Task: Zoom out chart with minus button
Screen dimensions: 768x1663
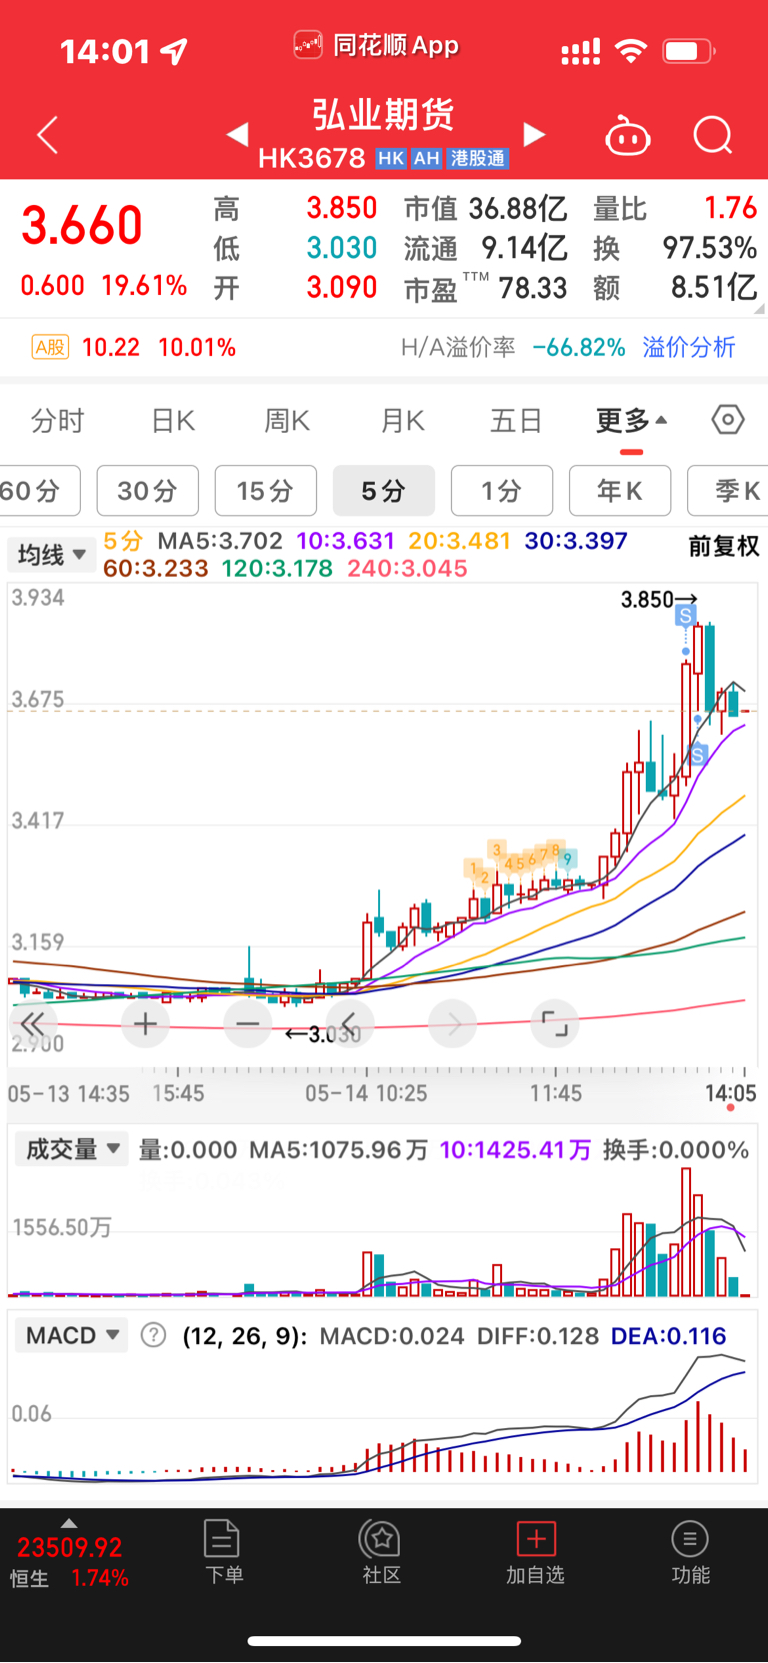Action: [248, 1023]
